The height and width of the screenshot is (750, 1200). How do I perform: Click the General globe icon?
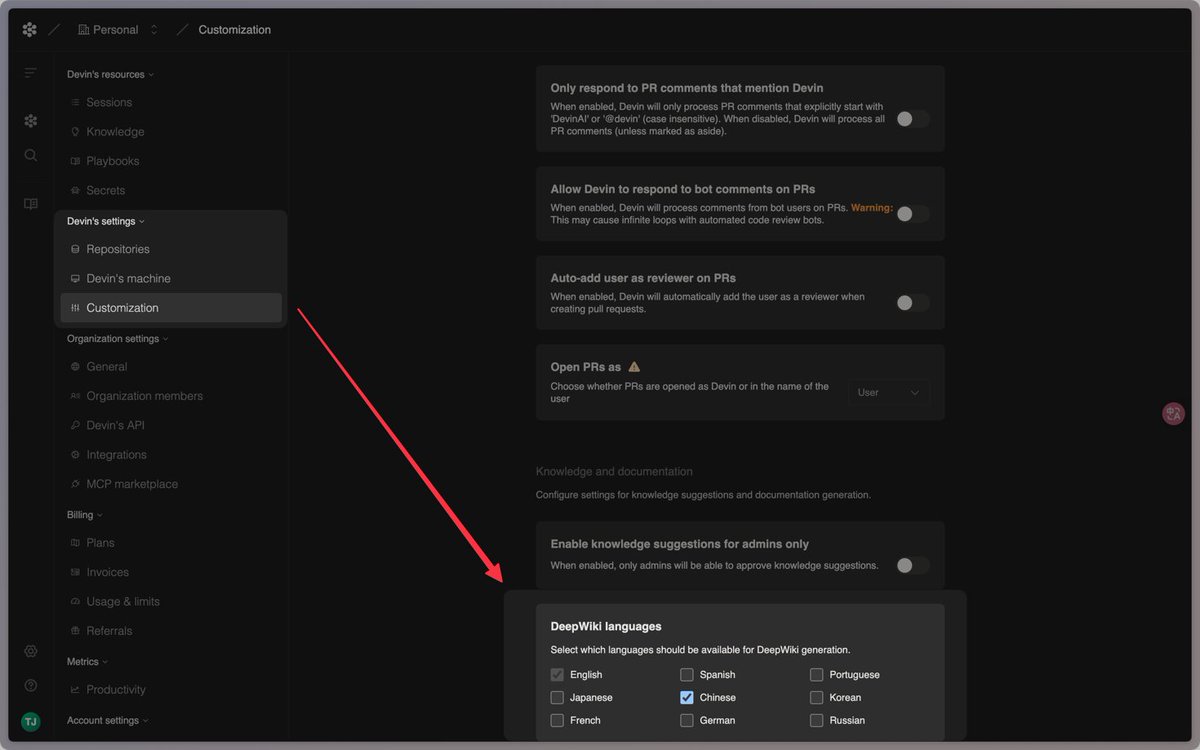(x=75, y=367)
